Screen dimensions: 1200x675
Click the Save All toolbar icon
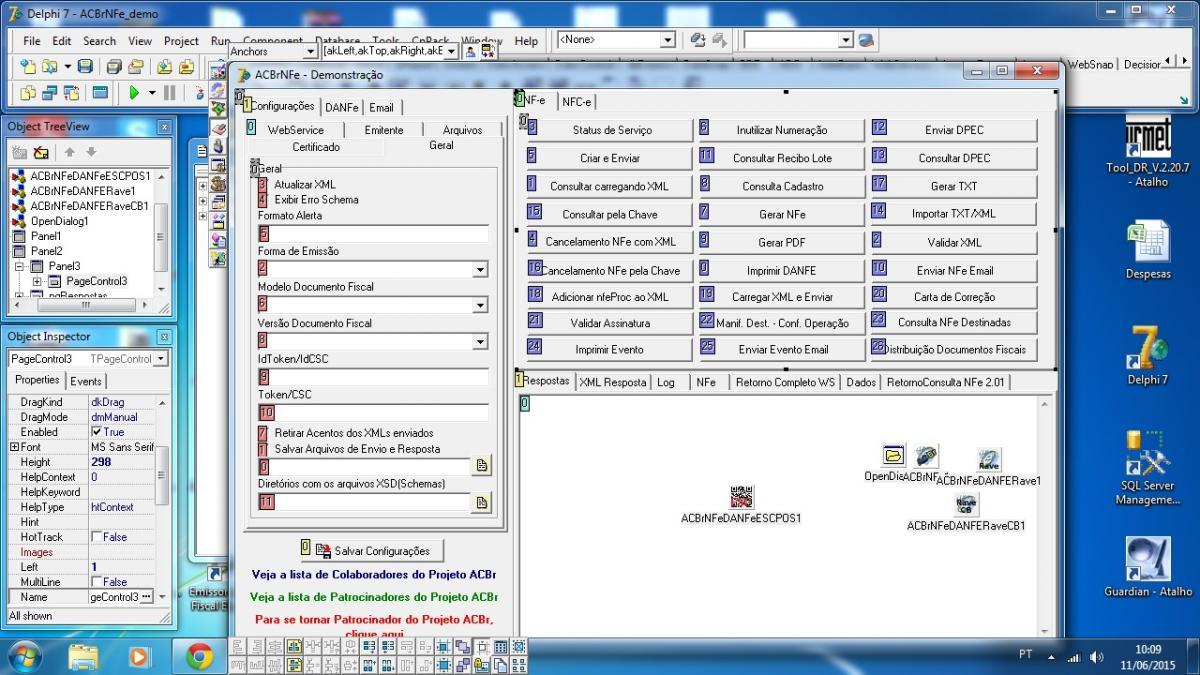(114, 67)
